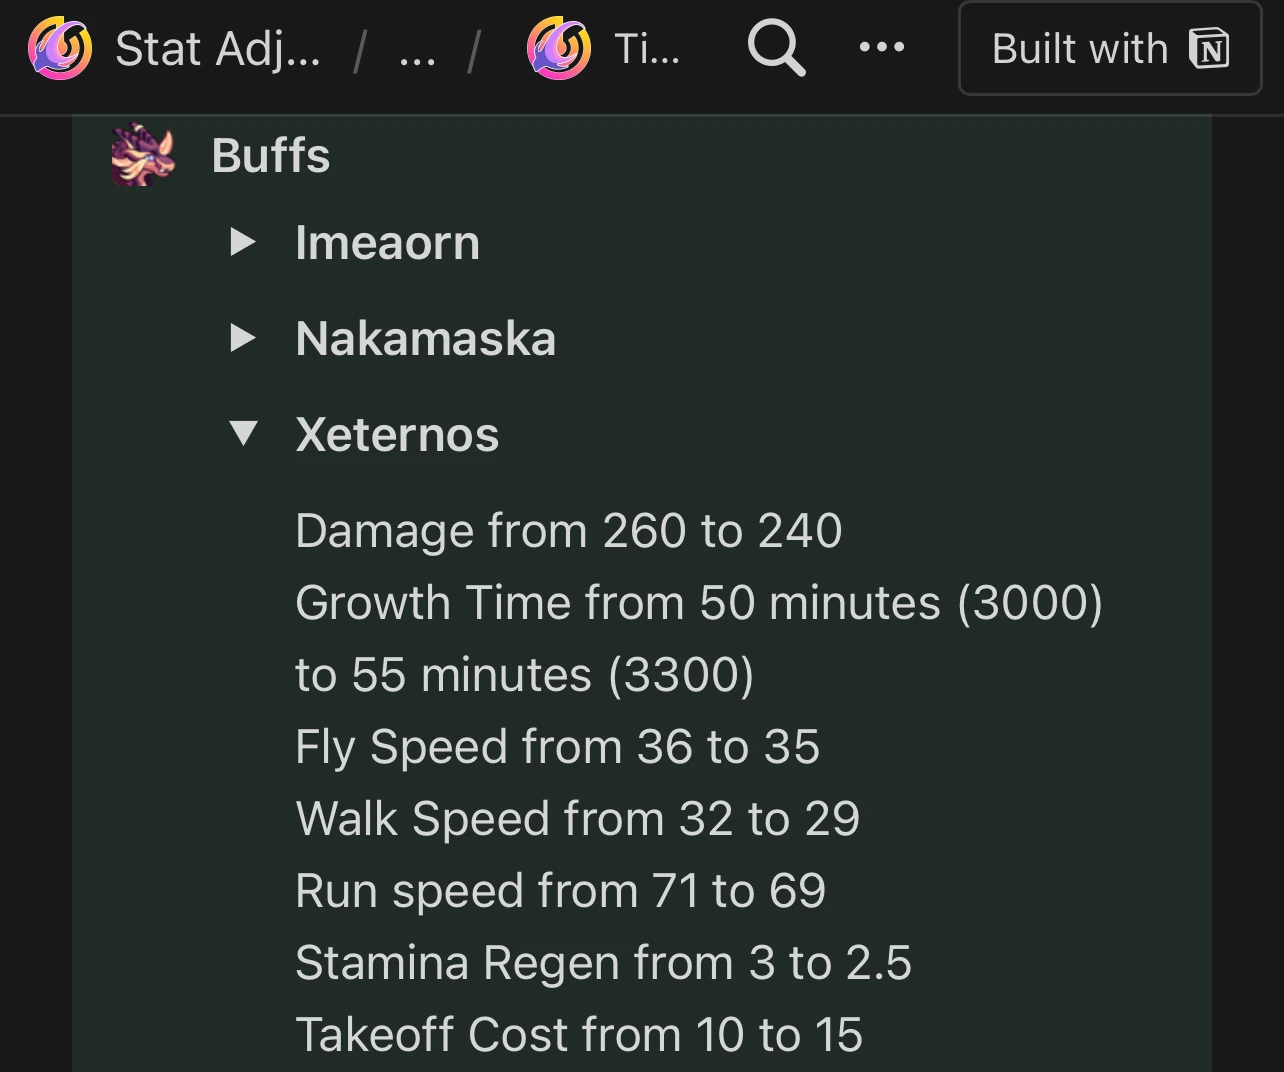This screenshot has width=1284, height=1072.
Task: Open the search icon
Action: [776, 47]
